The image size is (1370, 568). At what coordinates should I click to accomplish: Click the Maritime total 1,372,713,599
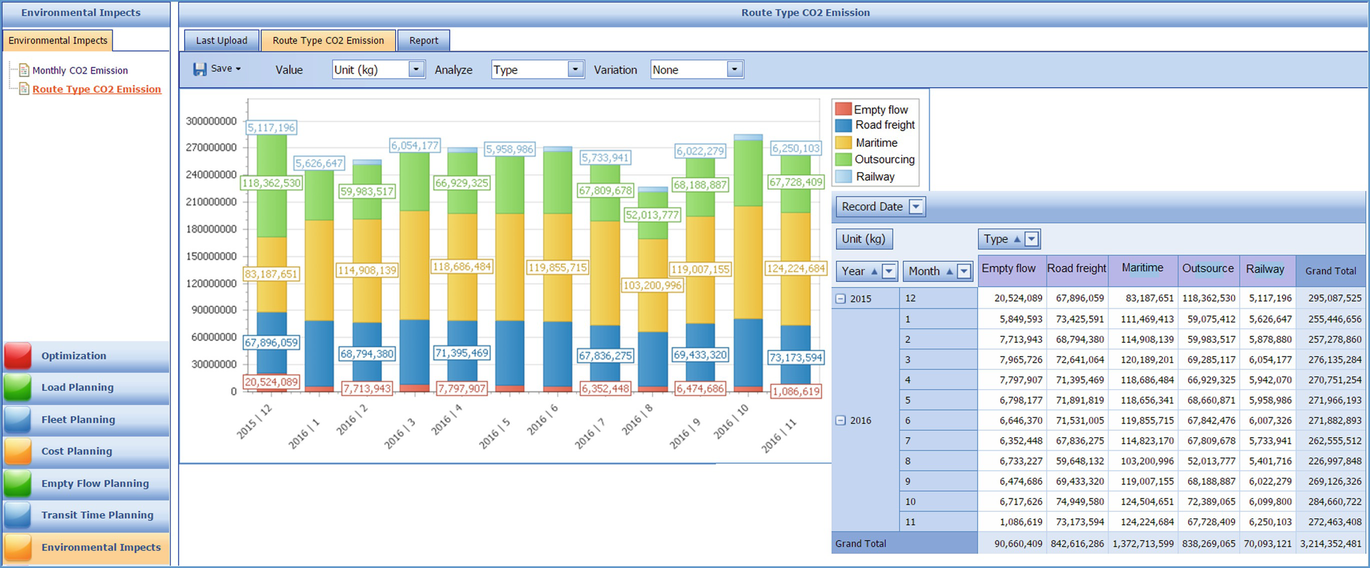point(1142,543)
